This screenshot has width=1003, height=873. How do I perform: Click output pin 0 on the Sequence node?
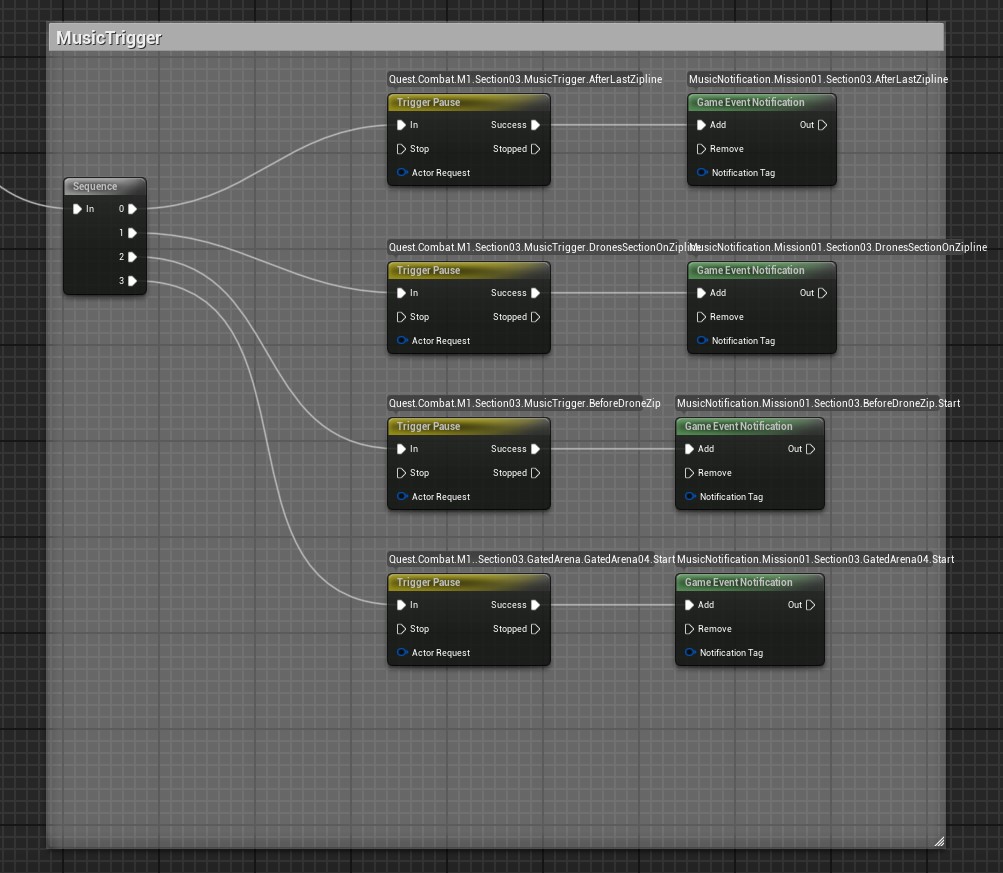(132, 209)
